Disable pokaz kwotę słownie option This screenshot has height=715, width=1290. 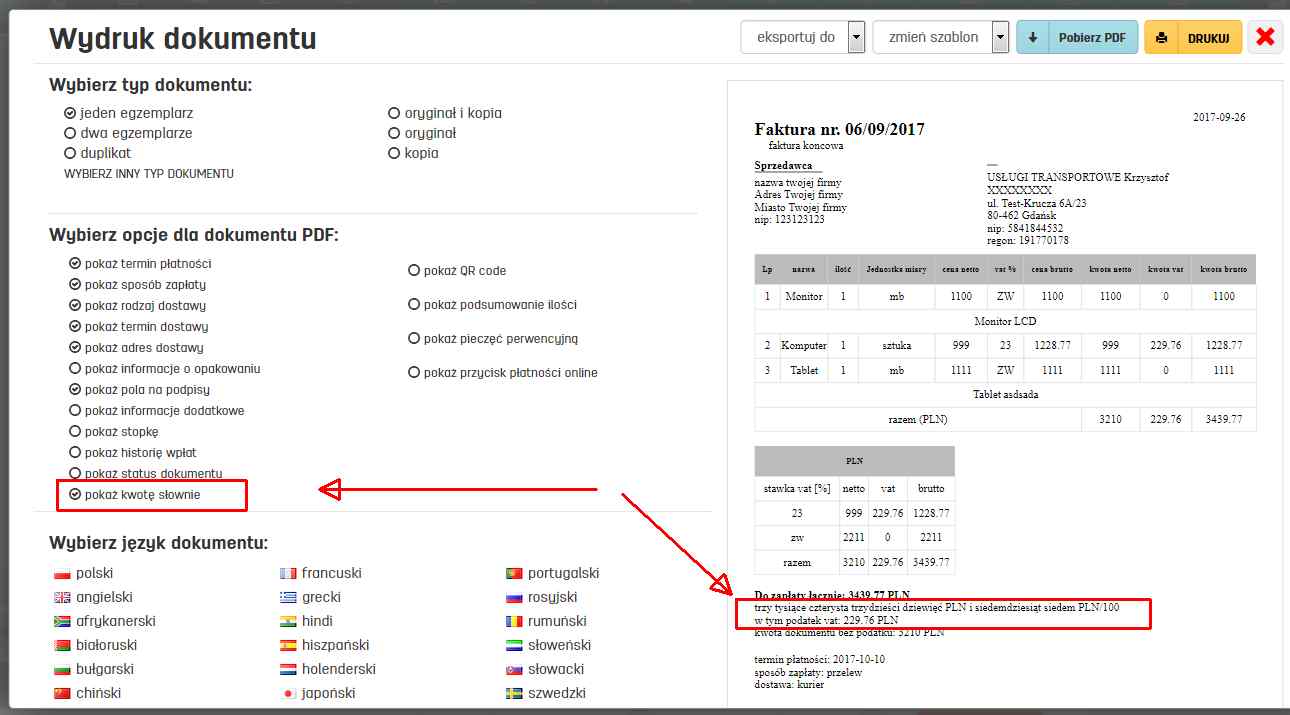pyautogui.click(x=75, y=494)
